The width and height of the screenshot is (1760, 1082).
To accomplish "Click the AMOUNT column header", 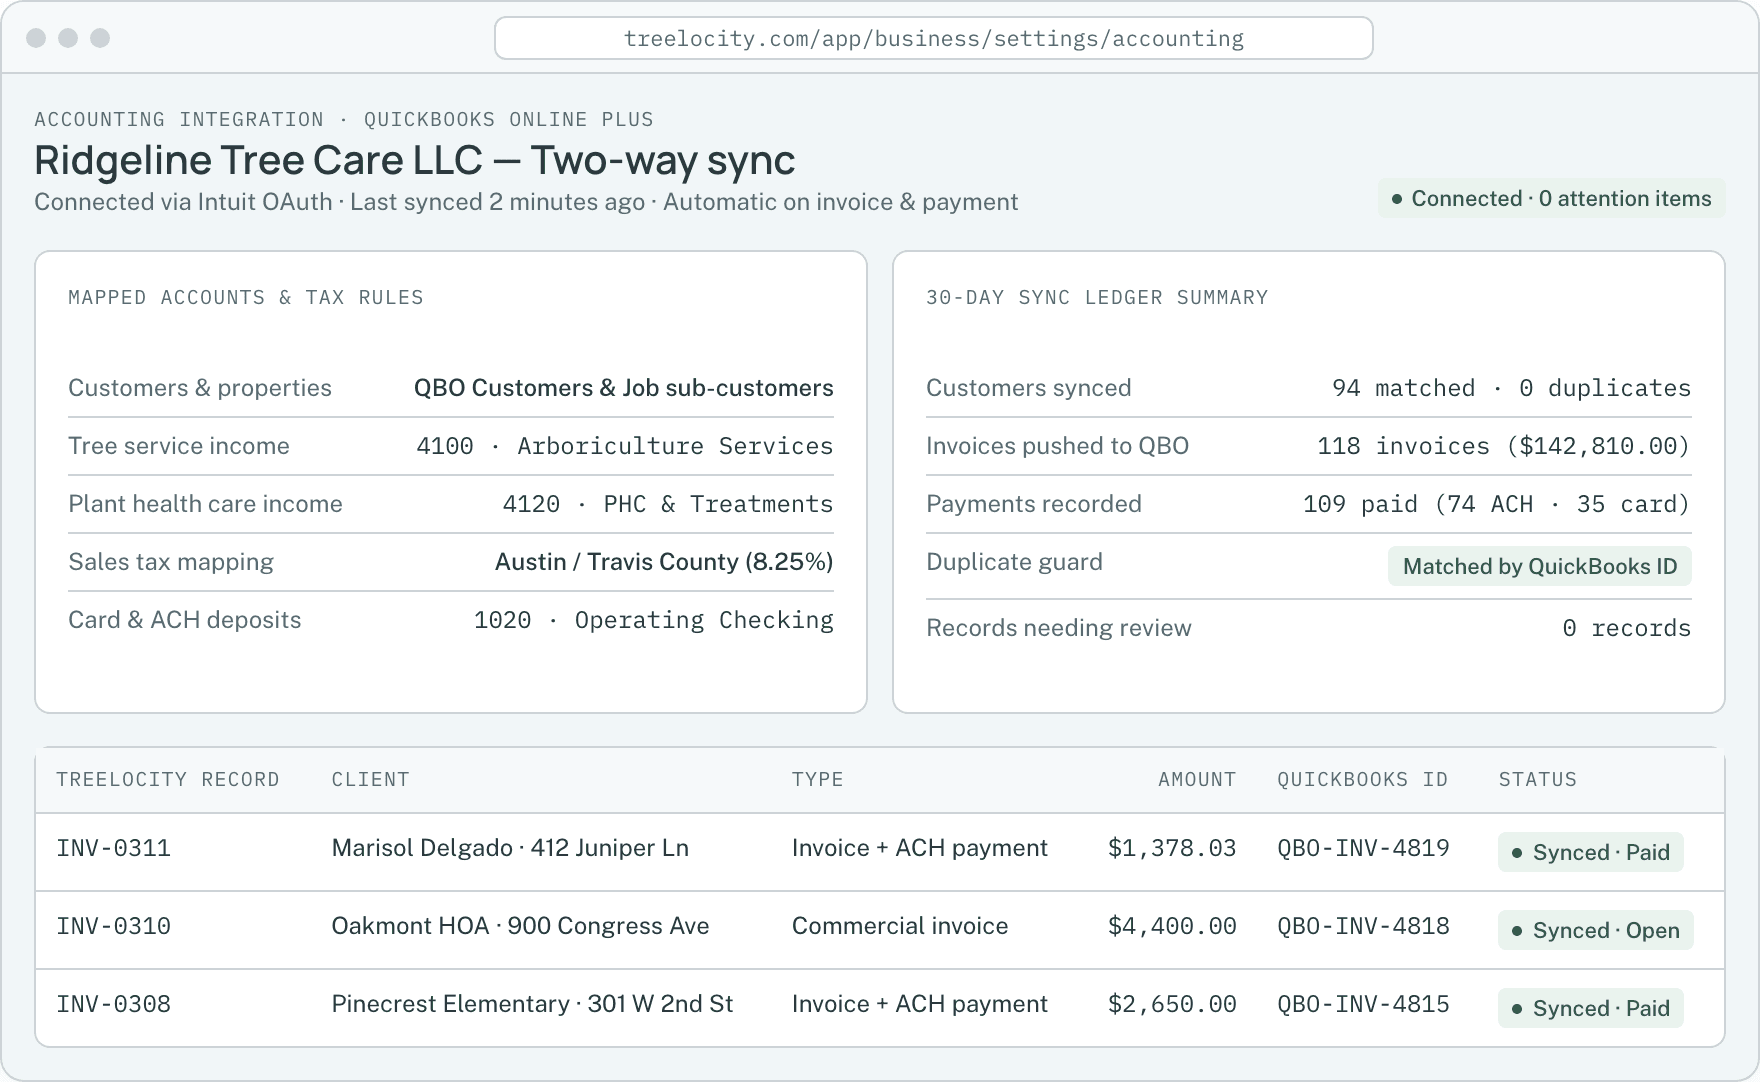I will pos(1197,780).
